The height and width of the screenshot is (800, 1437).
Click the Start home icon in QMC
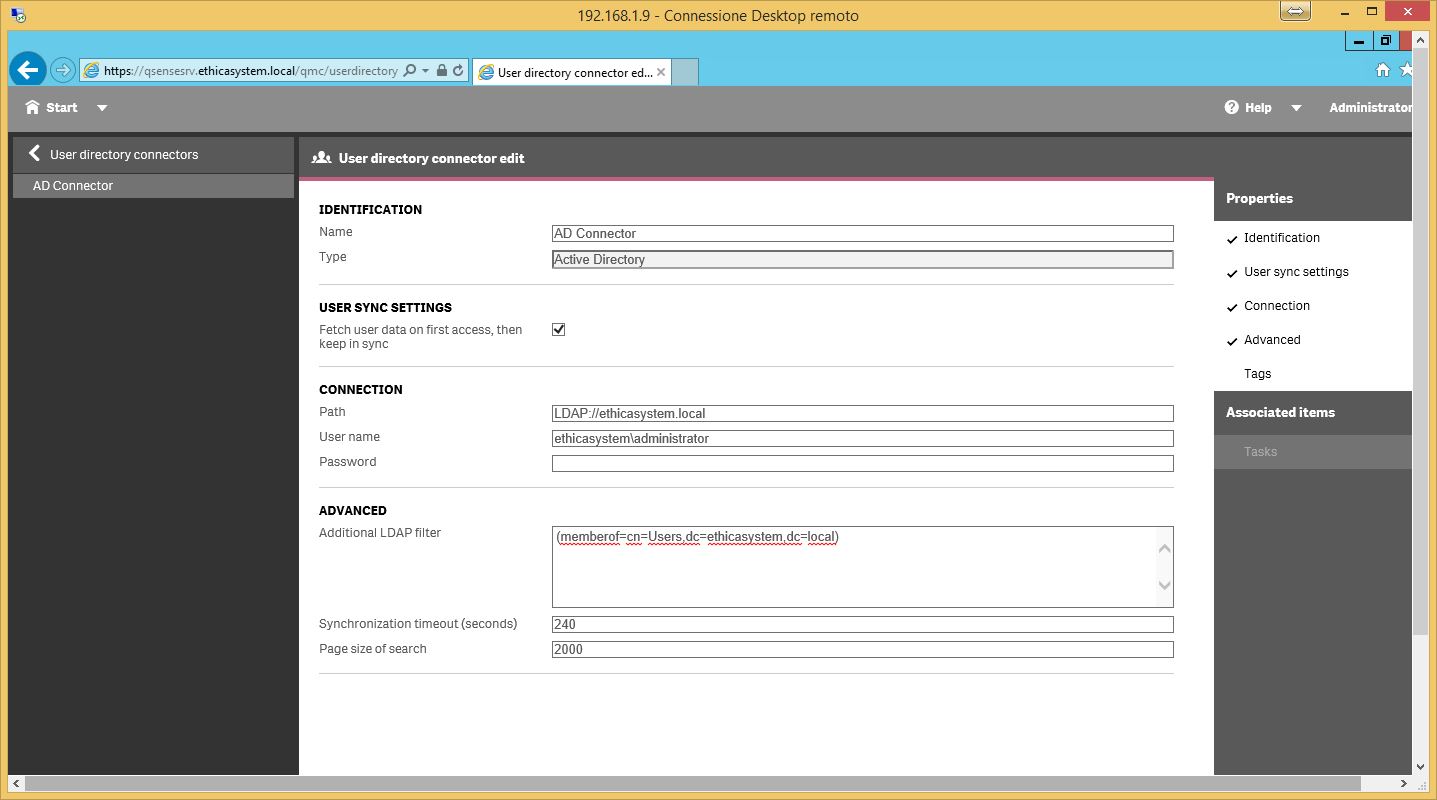pos(33,107)
